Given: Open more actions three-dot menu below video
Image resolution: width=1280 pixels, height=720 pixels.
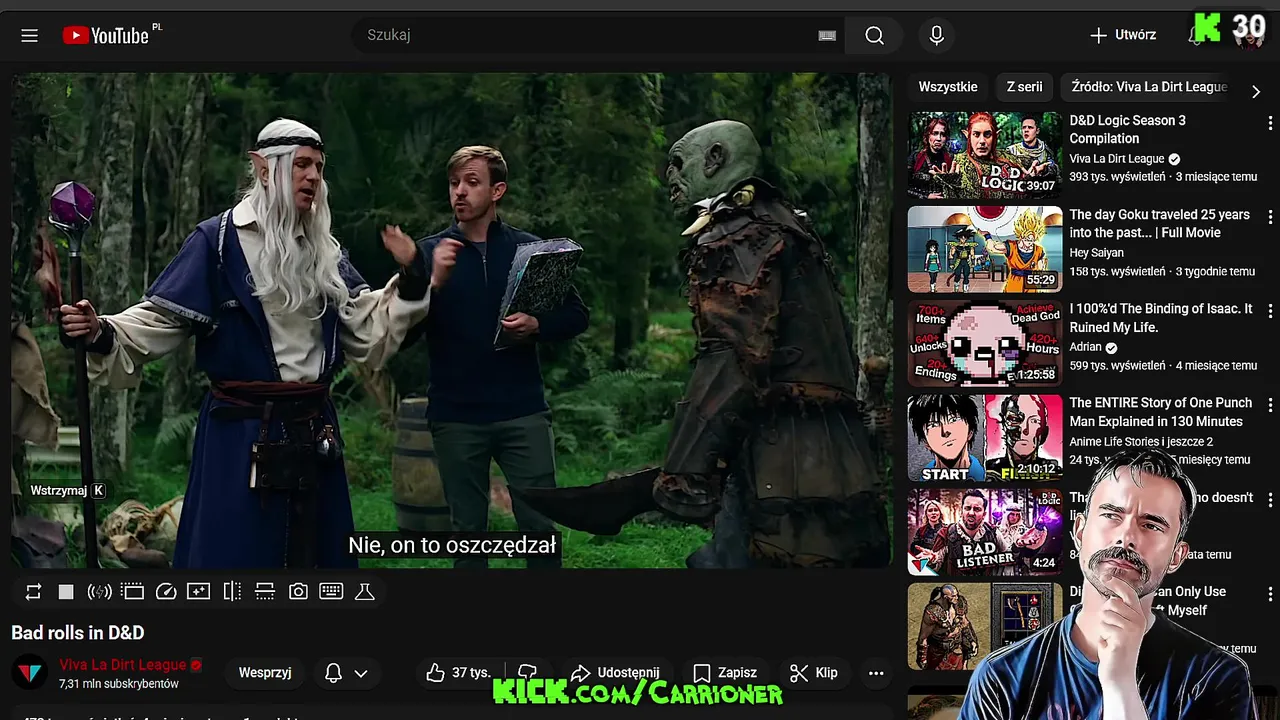Looking at the screenshot, I should point(876,673).
